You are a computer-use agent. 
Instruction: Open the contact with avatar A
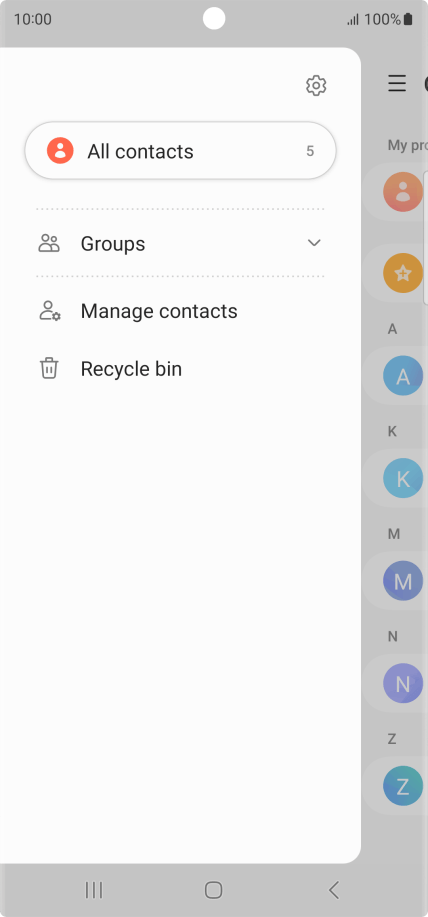(x=403, y=375)
